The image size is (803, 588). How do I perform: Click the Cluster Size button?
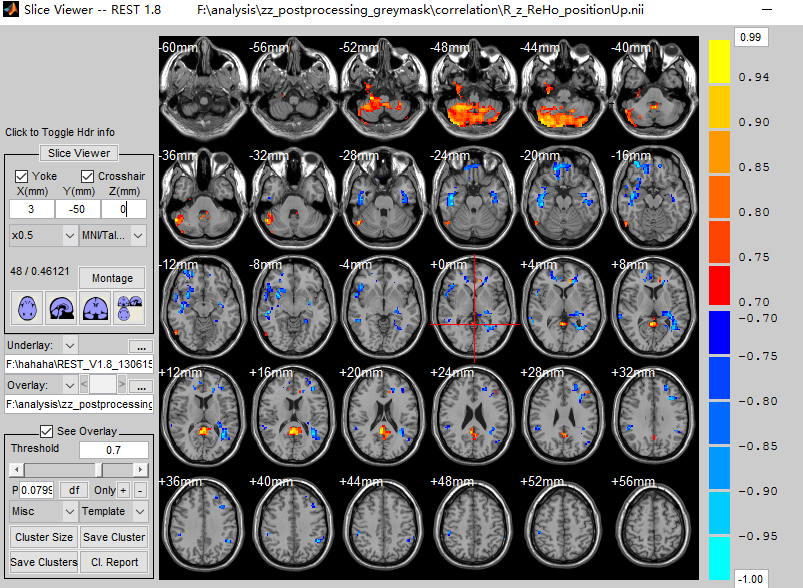click(x=44, y=537)
